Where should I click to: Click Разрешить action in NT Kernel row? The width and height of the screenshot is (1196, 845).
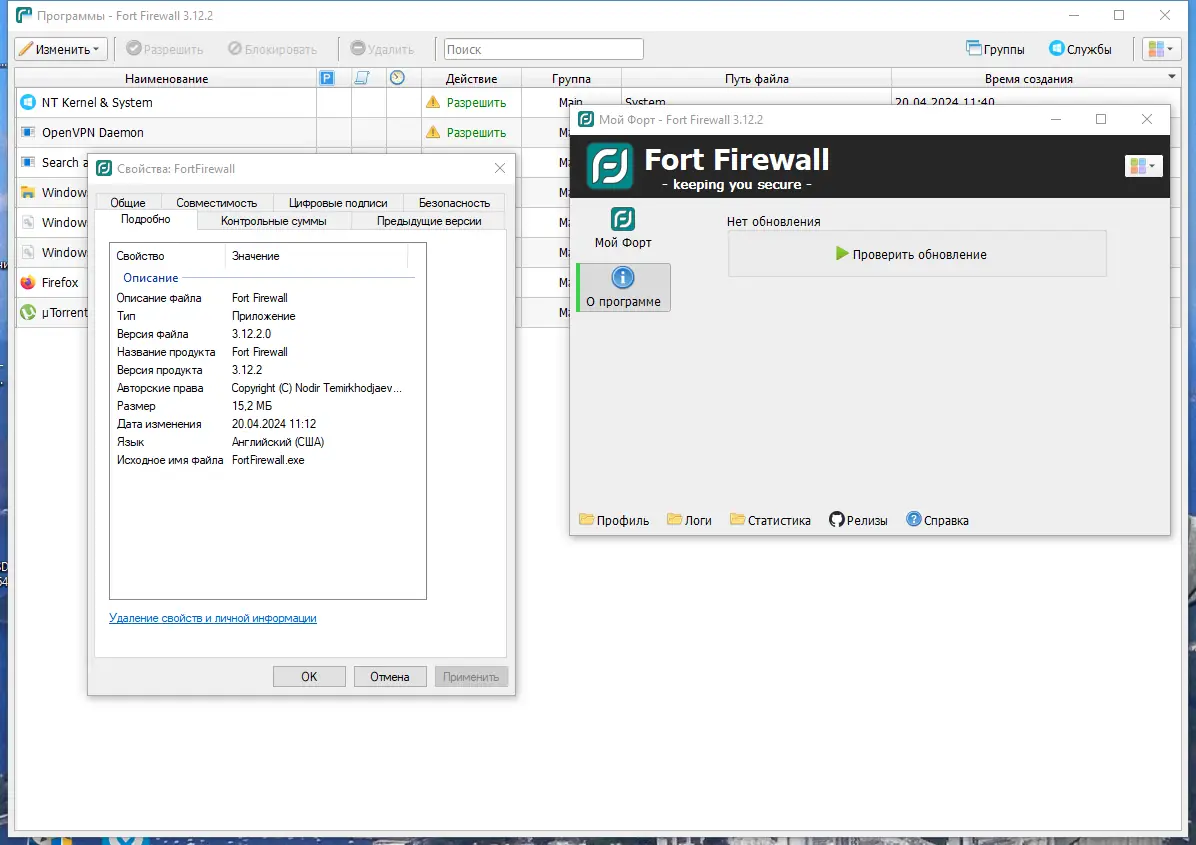(x=476, y=103)
